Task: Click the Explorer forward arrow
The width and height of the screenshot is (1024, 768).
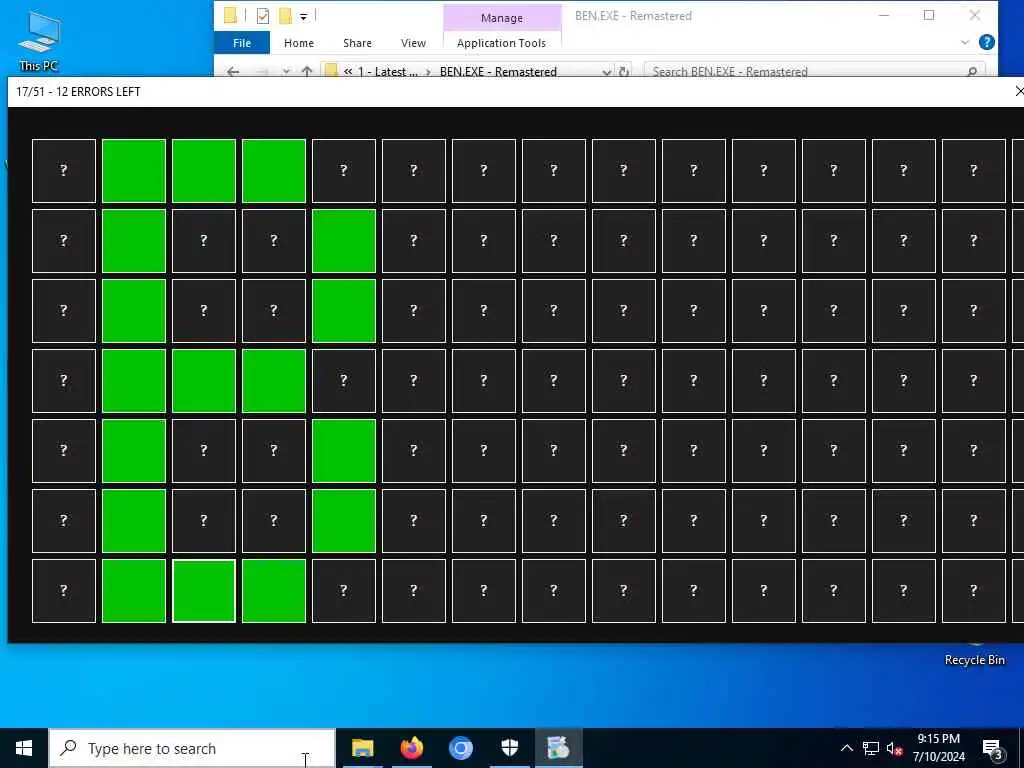Action: coord(262,71)
